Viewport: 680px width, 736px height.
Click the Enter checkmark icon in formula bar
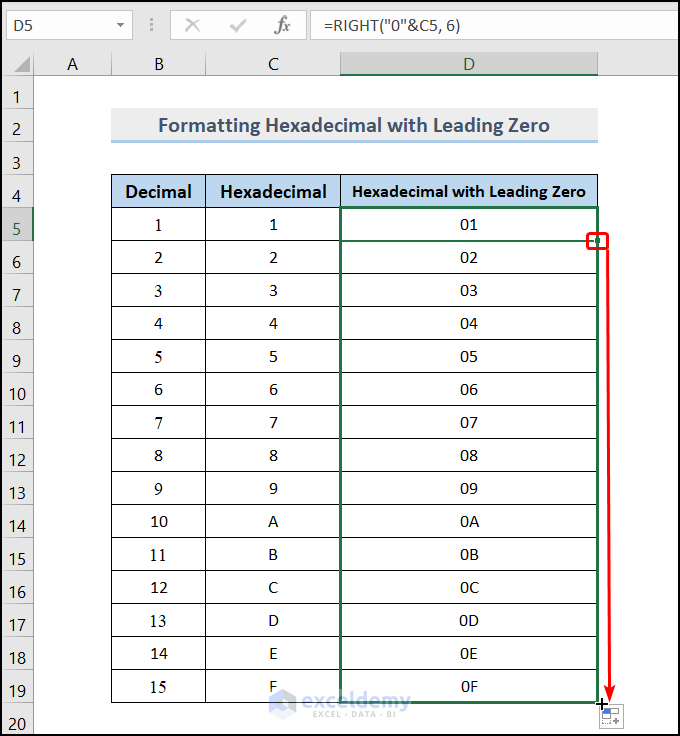coord(238,25)
